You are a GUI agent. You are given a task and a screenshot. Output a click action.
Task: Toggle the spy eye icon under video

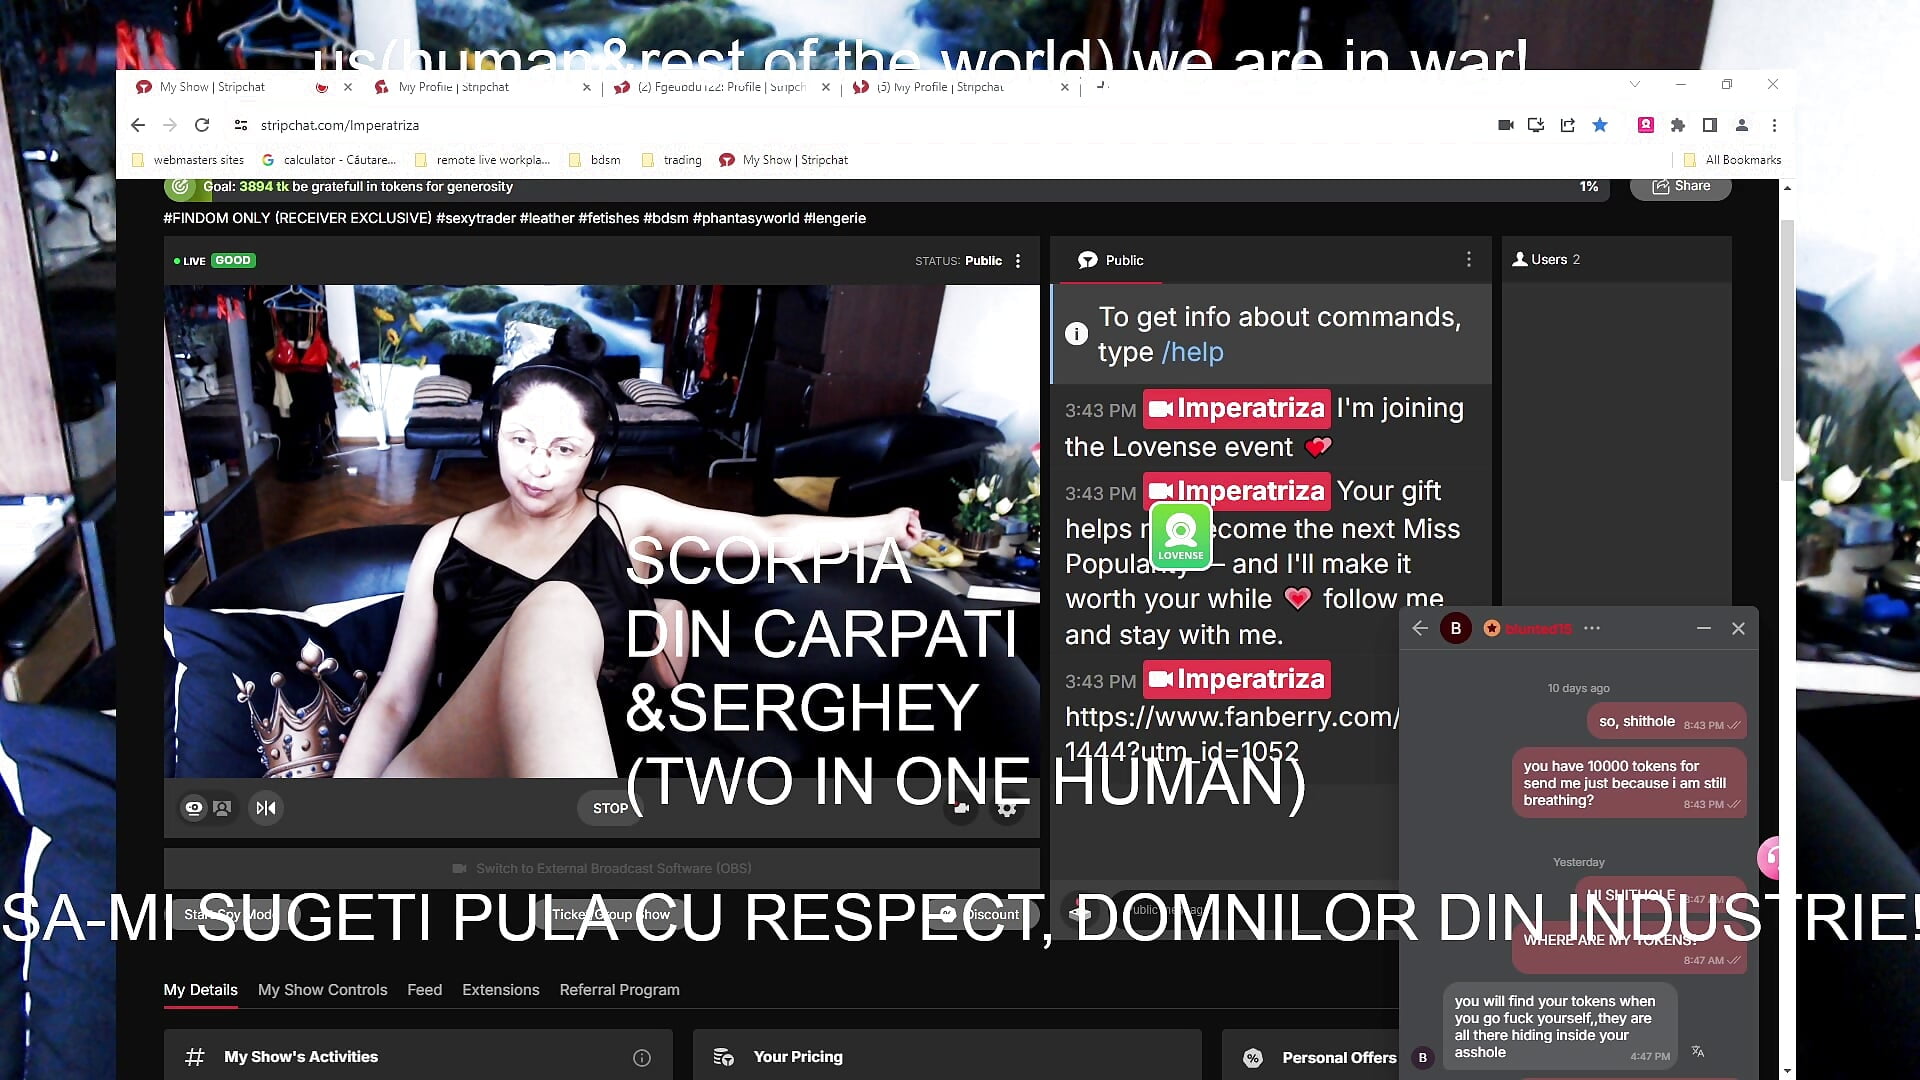194,808
